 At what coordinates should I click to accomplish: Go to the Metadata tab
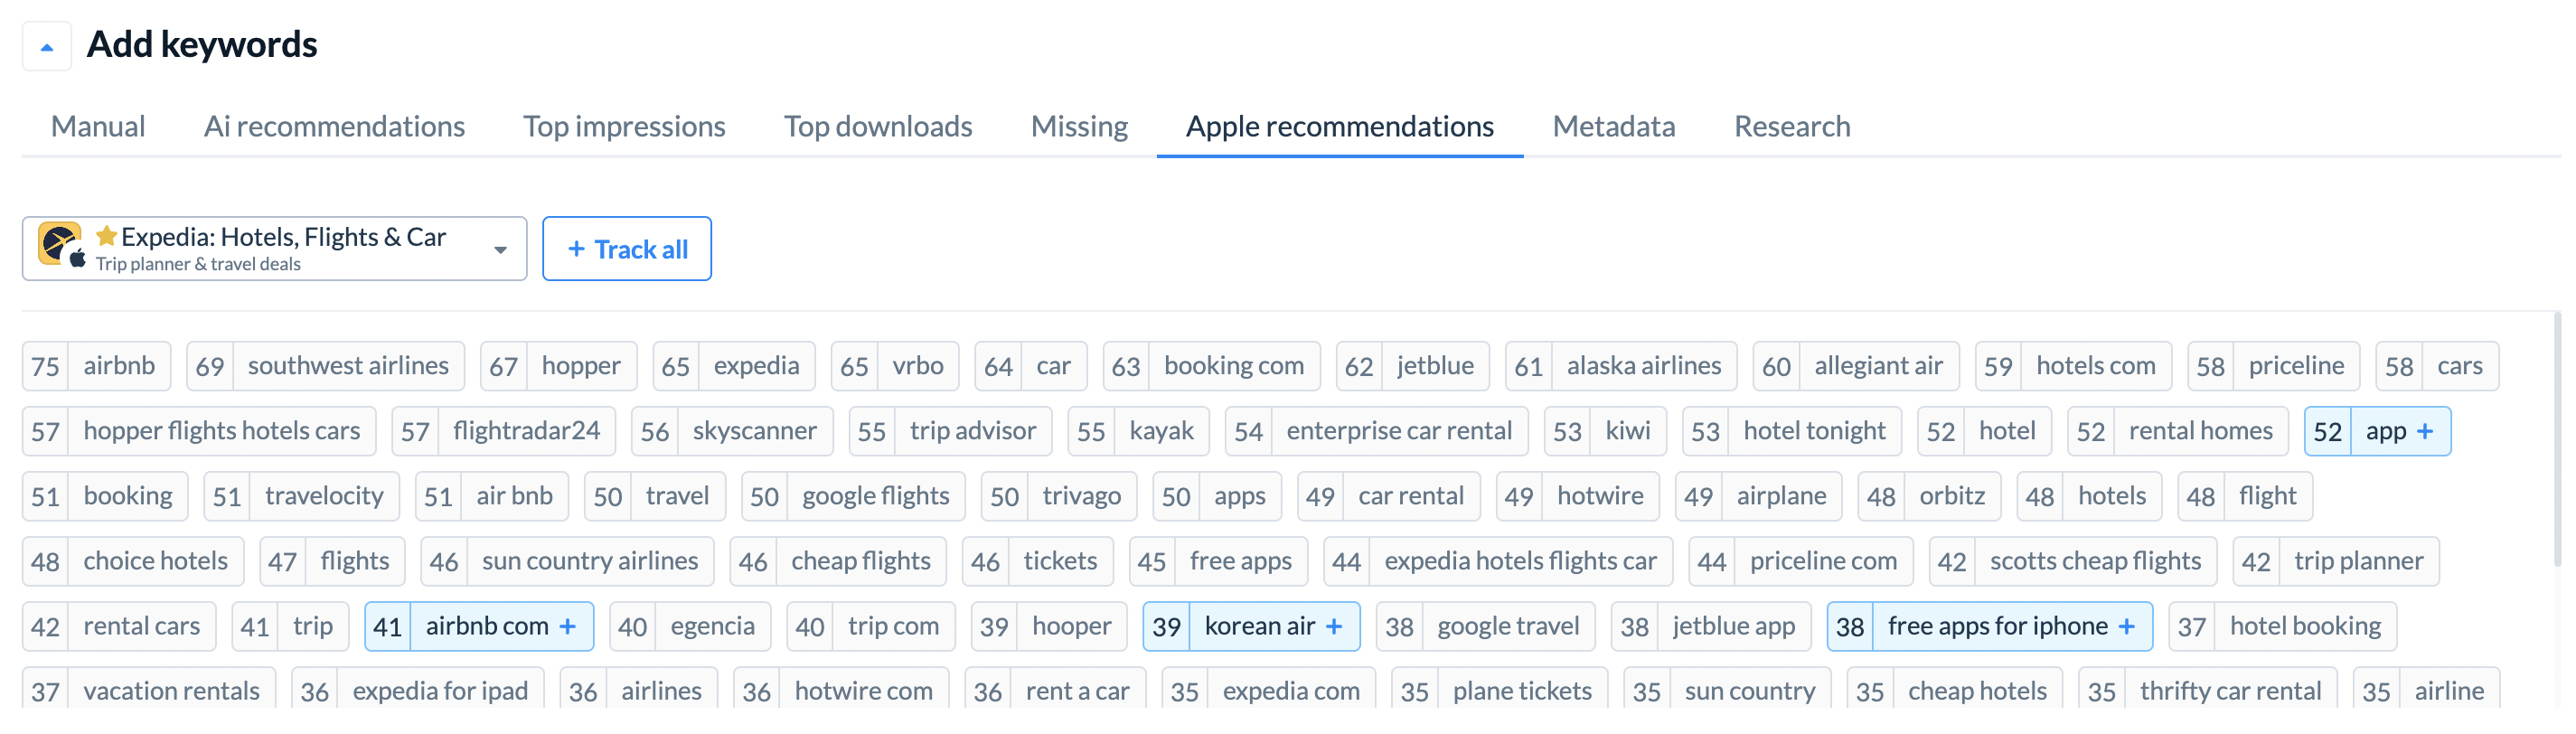coord(1613,126)
